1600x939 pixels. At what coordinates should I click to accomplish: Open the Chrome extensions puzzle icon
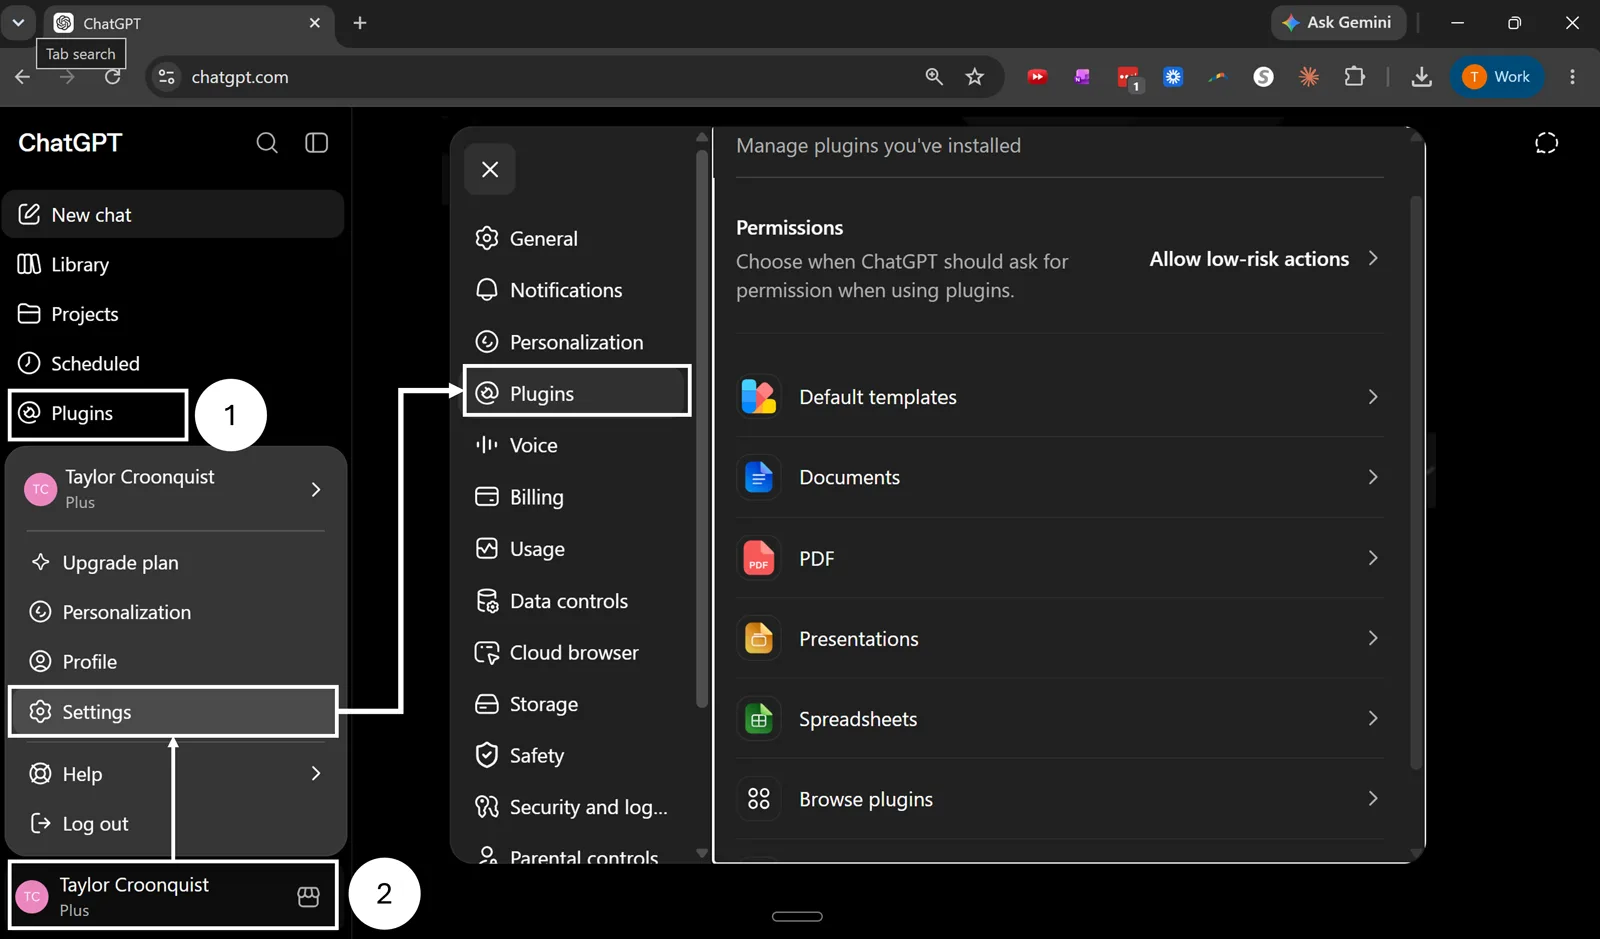[x=1354, y=77]
